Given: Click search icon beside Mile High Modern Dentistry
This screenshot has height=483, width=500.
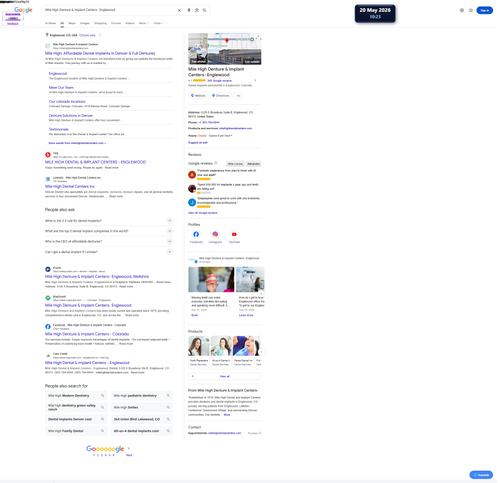Looking at the screenshot, I should tap(103, 396).
